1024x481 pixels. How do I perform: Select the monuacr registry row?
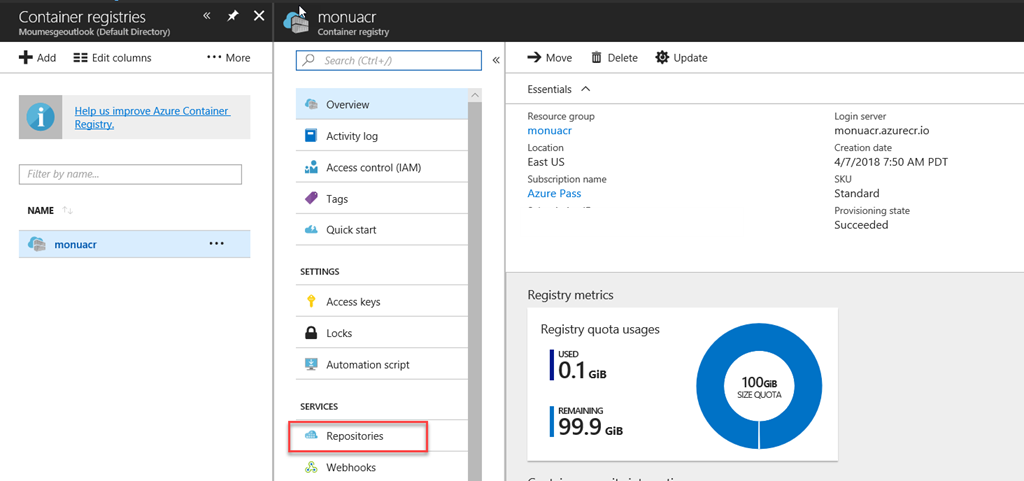135,244
